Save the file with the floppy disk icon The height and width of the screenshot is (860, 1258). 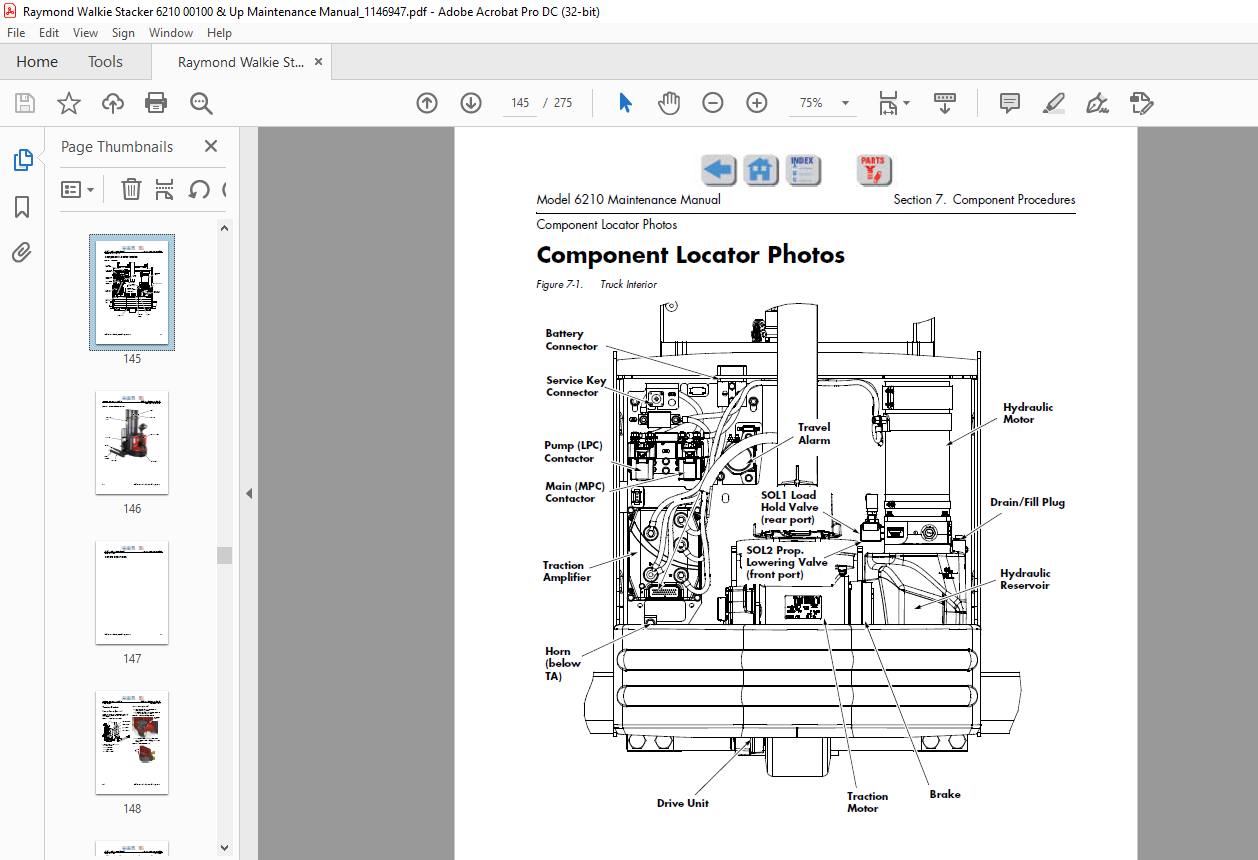tap(25, 103)
